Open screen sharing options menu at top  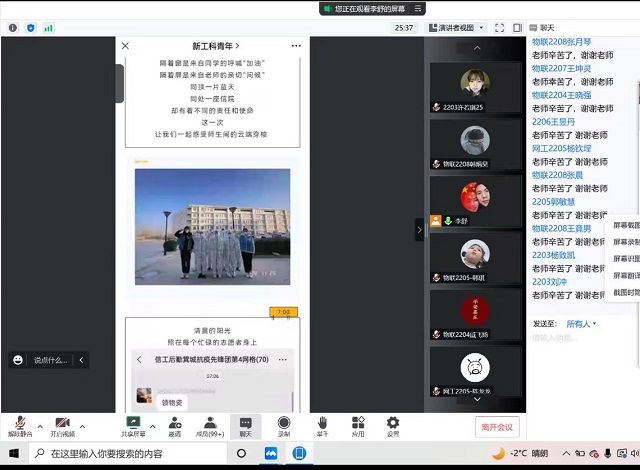418,9
